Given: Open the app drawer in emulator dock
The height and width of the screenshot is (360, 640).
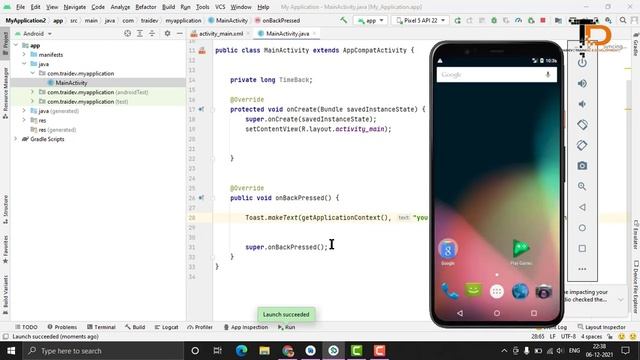Looking at the screenshot, I should coord(497,291).
